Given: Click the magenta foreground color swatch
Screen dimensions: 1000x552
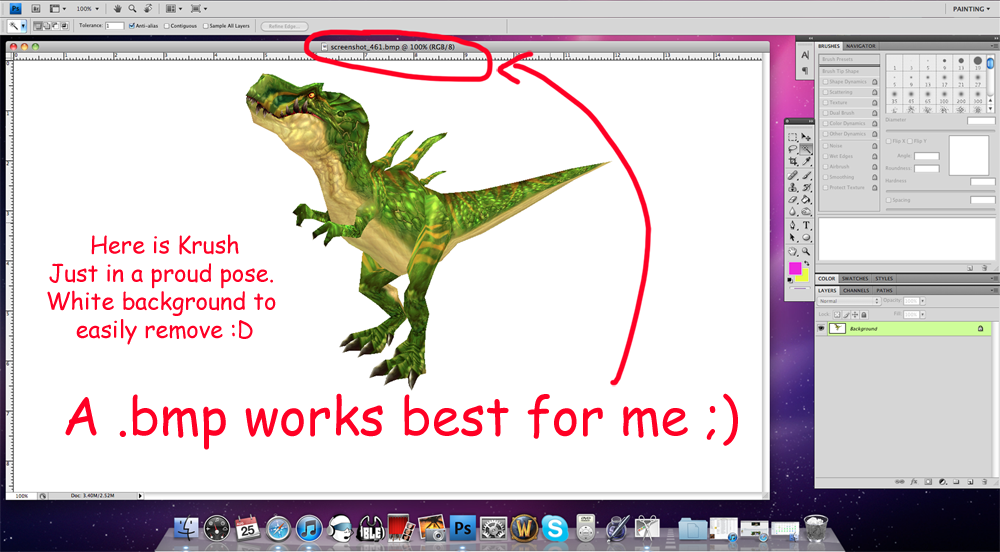Looking at the screenshot, I should pyautogui.click(x=795, y=268).
